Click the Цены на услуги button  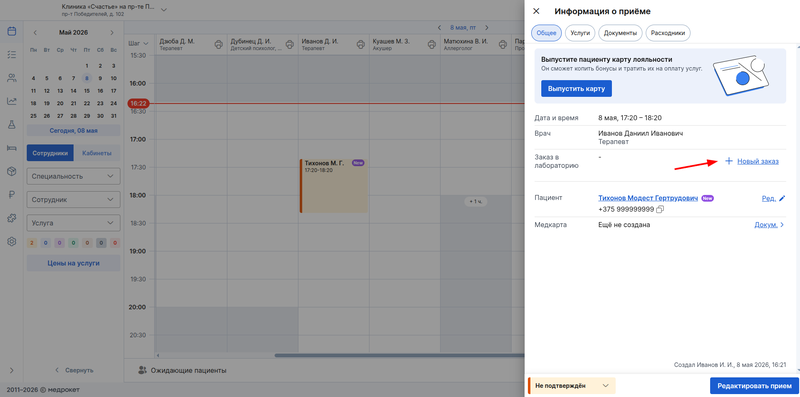point(73,263)
